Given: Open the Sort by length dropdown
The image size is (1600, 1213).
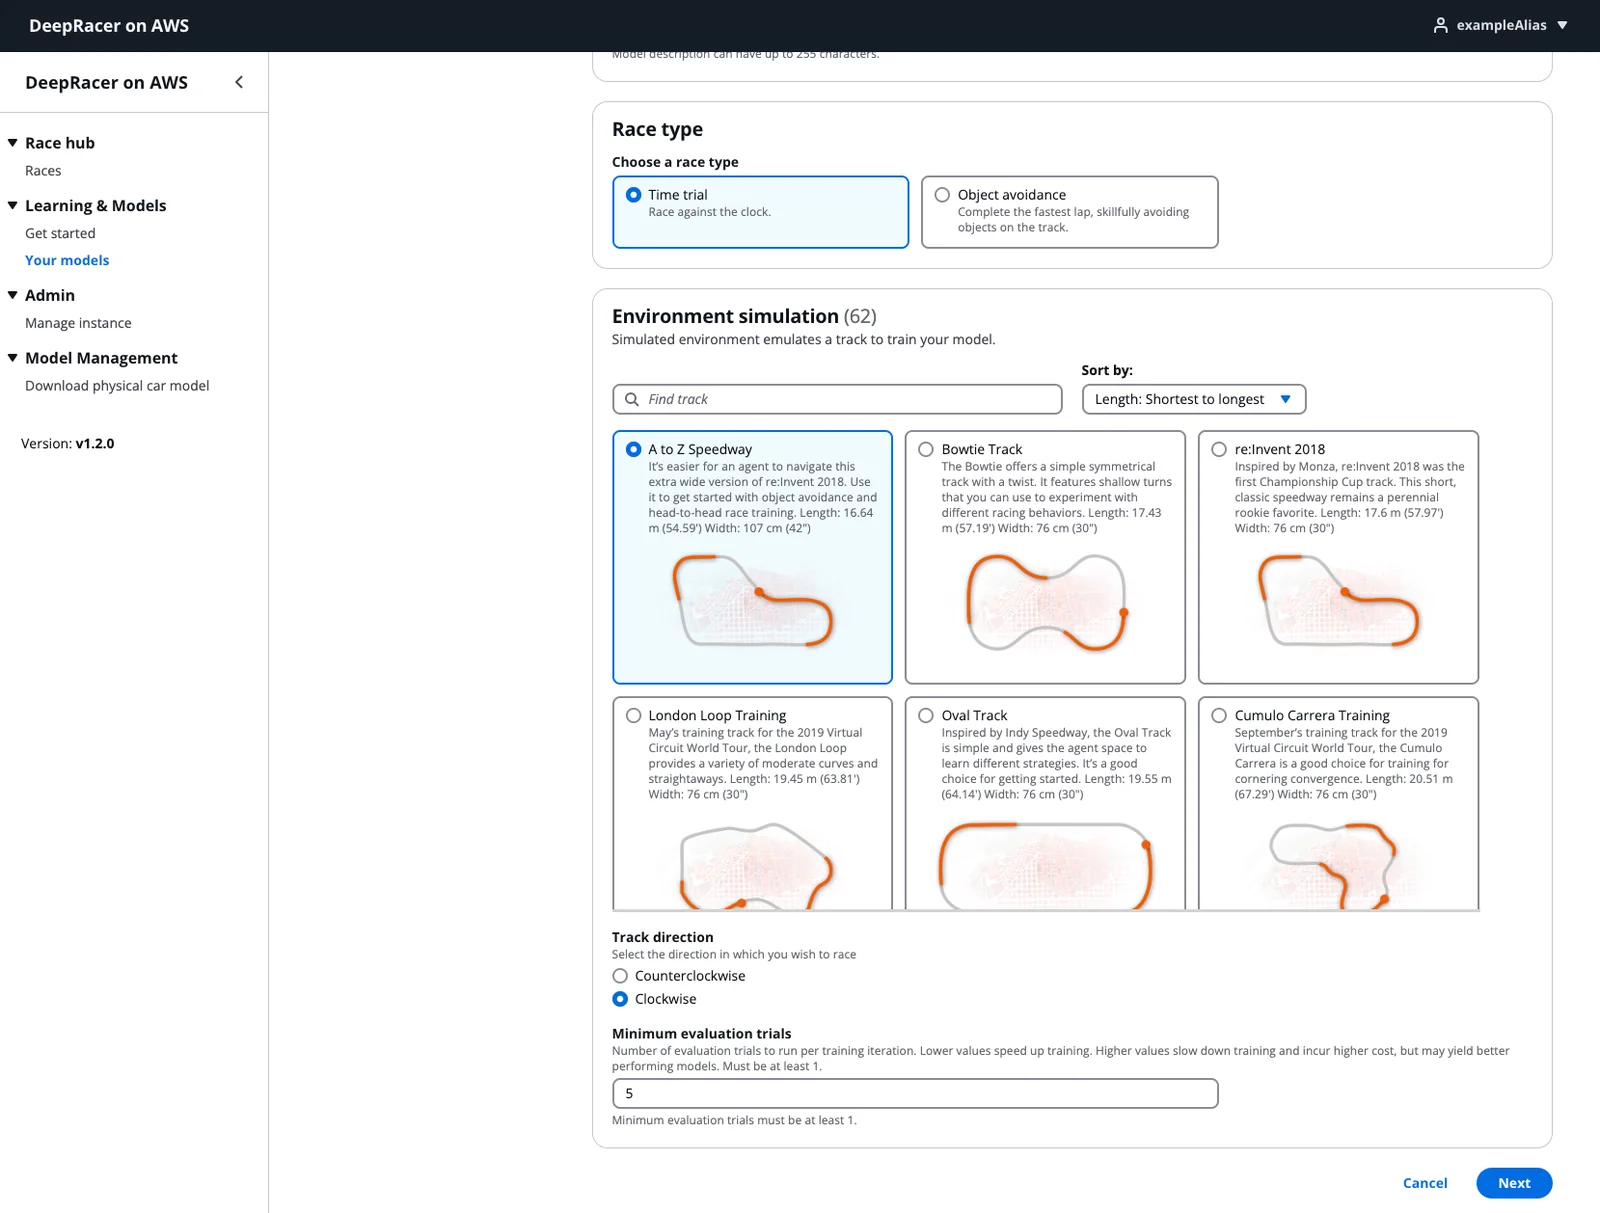Looking at the screenshot, I should pyautogui.click(x=1193, y=399).
